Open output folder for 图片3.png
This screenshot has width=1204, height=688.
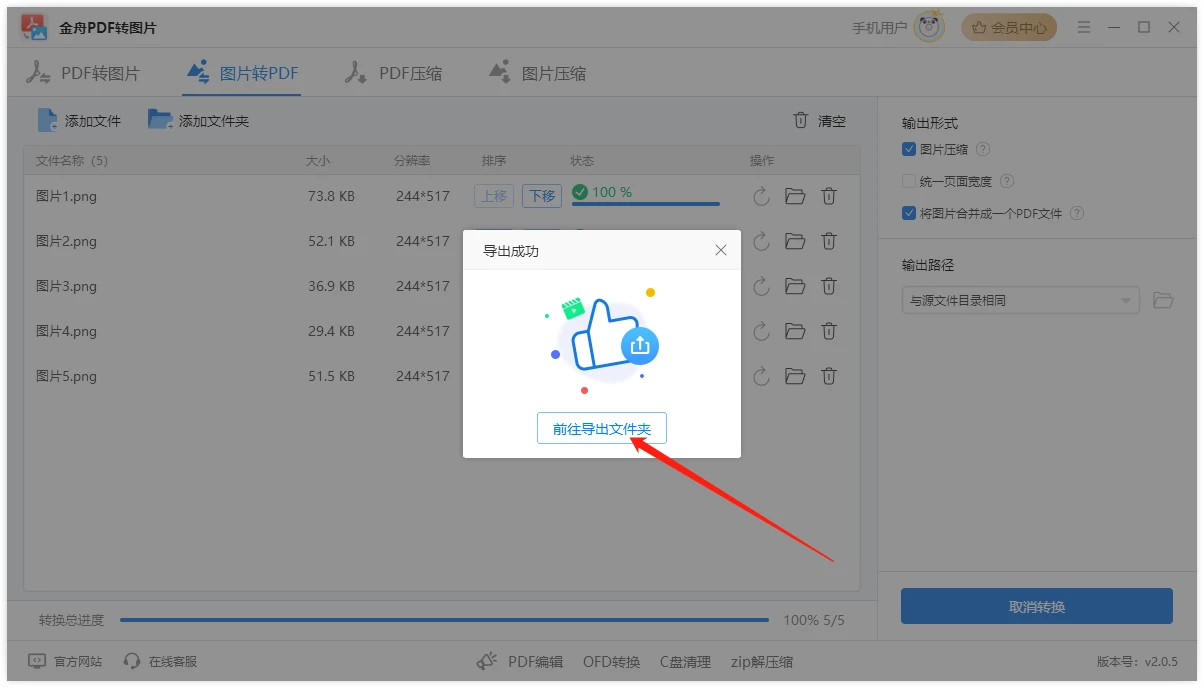point(795,286)
